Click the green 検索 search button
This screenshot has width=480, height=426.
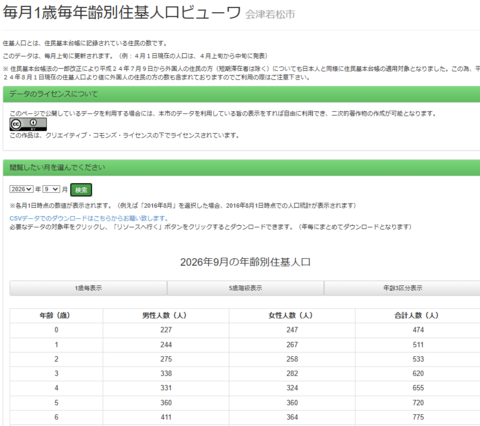pos(81,190)
